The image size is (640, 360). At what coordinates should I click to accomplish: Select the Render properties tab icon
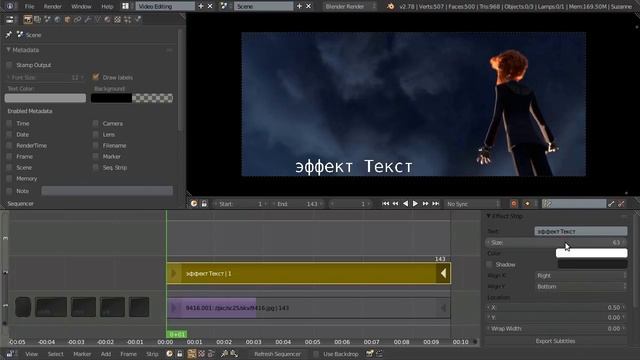tap(28, 19)
